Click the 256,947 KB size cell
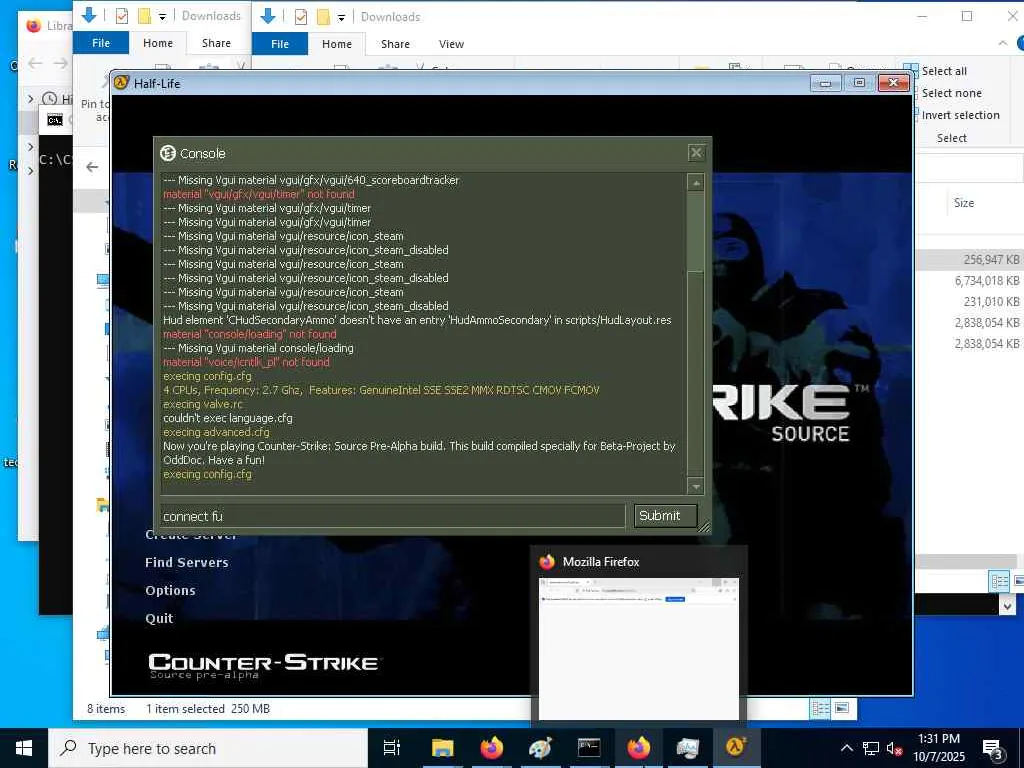Viewport: 1024px width, 768px height. [x=991, y=260]
